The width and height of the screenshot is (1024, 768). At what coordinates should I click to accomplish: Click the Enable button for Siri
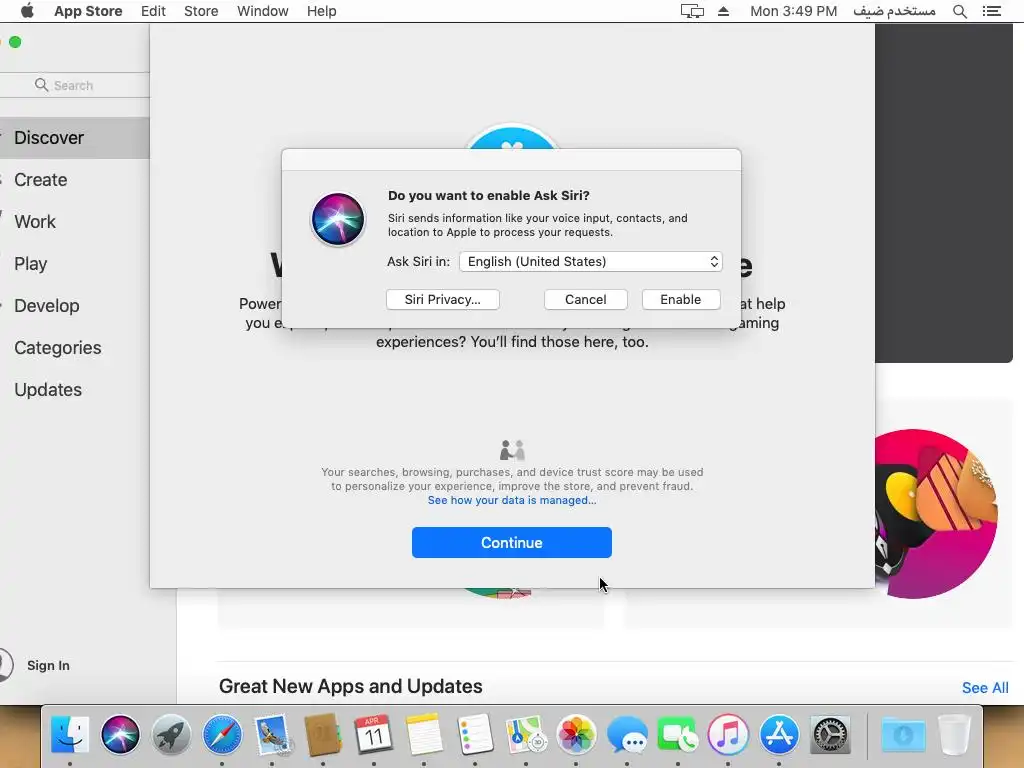680,299
